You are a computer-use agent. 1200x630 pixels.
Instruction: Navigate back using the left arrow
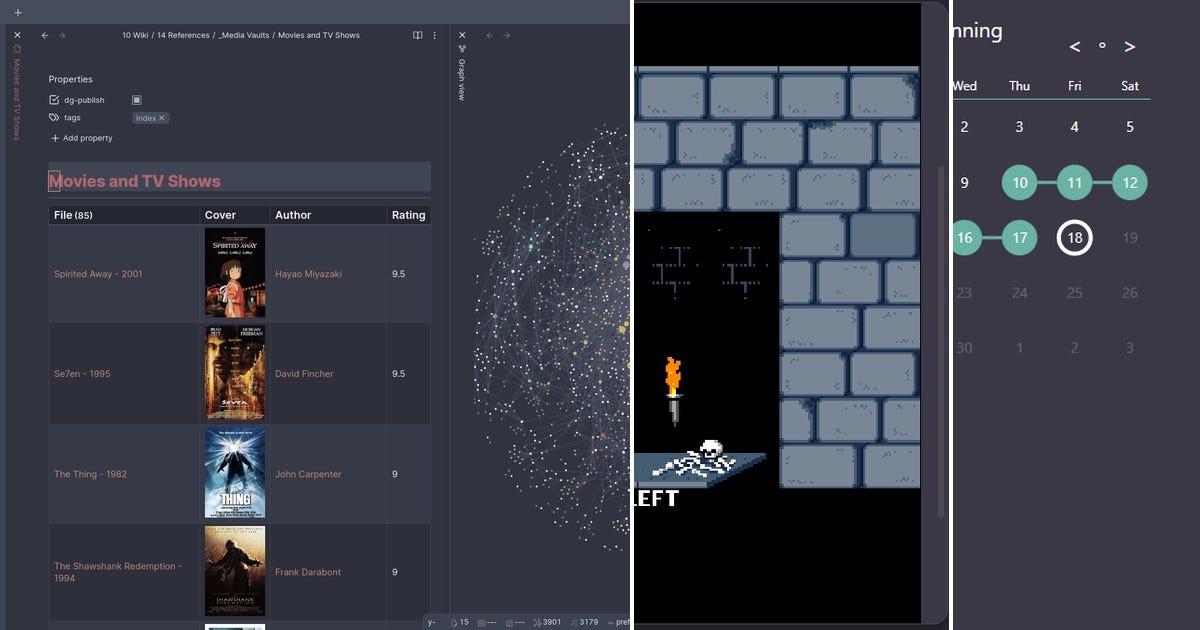(x=43, y=34)
